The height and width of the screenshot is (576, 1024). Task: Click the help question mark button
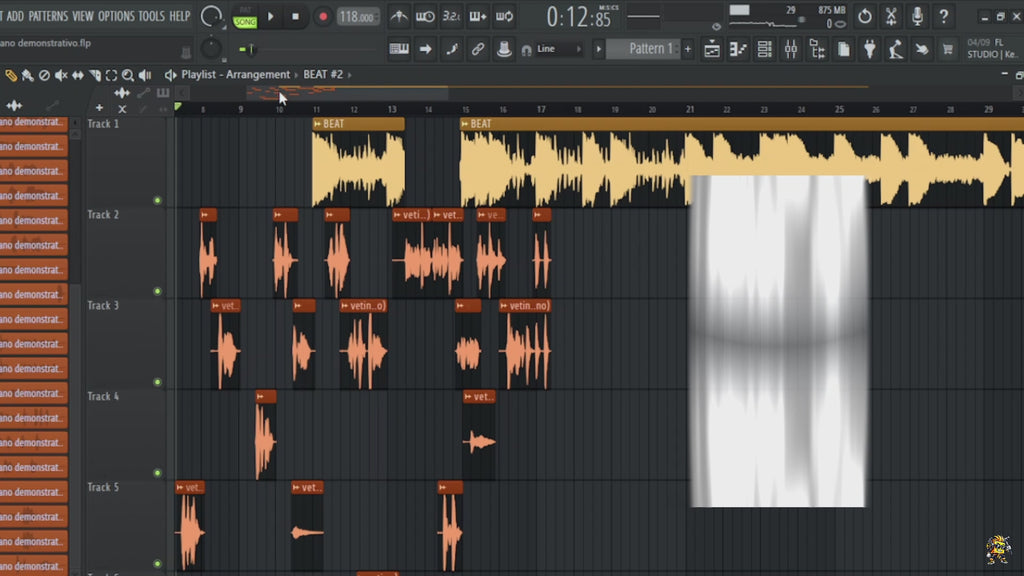pyautogui.click(x=944, y=17)
